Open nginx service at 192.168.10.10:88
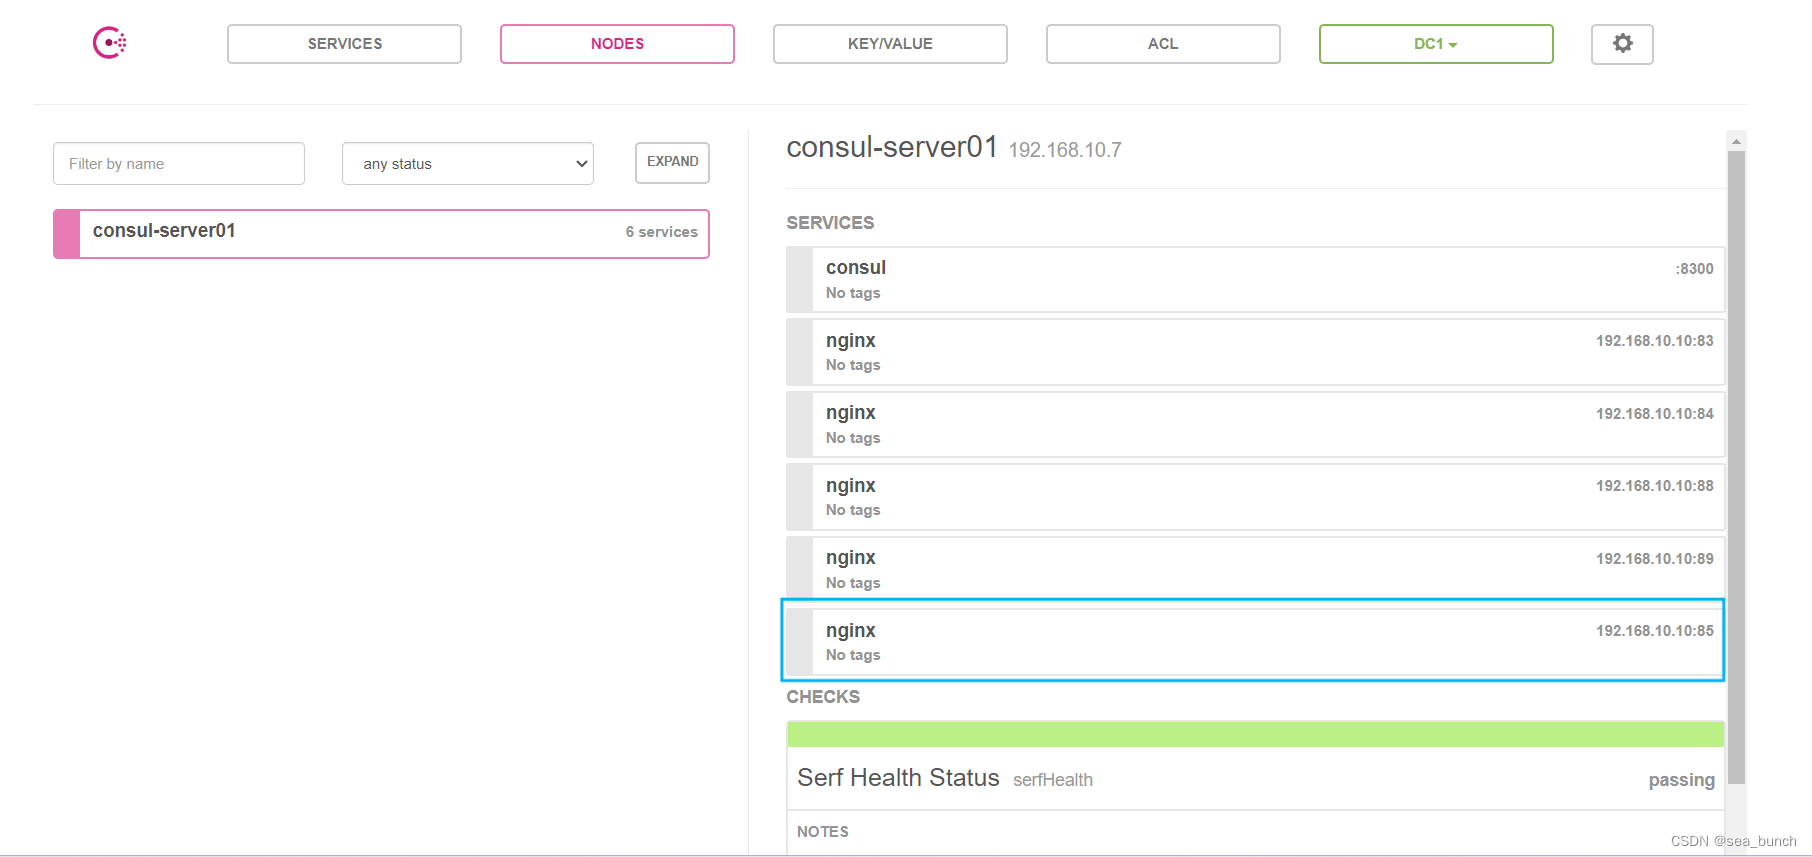This screenshot has width=1812, height=857. (1255, 497)
